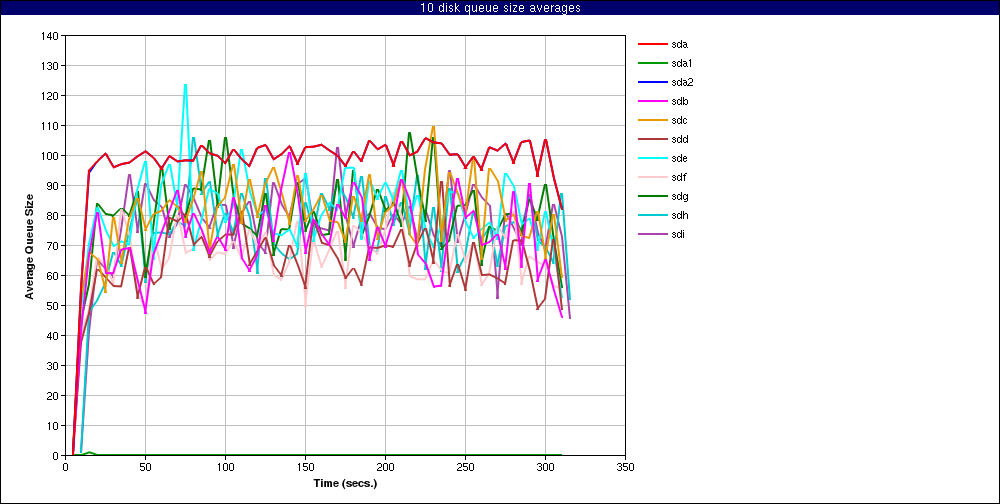
Task: Click the 140 value on the Y axis
Action: click(x=51, y=36)
